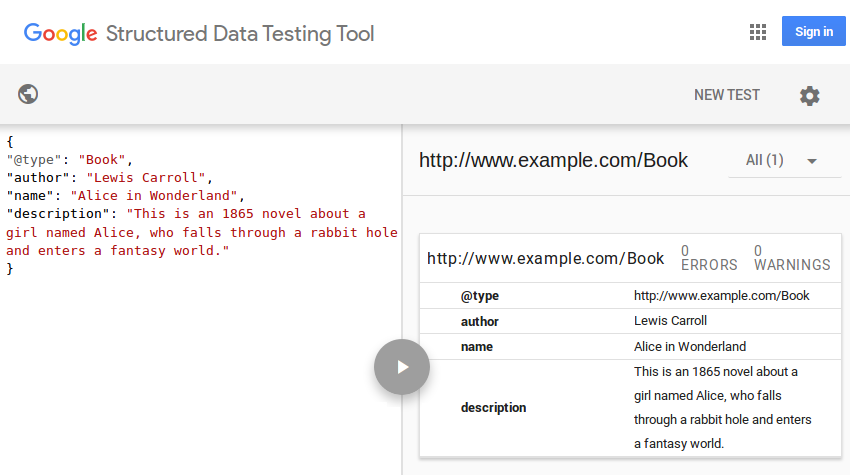Select the 0 ERRORS counter
This screenshot has height=475, width=850.
tap(709, 258)
